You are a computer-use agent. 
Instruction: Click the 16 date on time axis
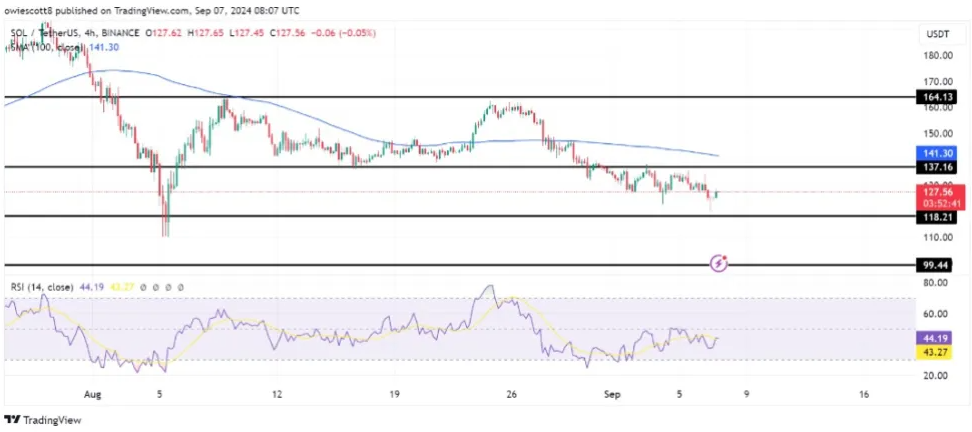tap(863, 394)
